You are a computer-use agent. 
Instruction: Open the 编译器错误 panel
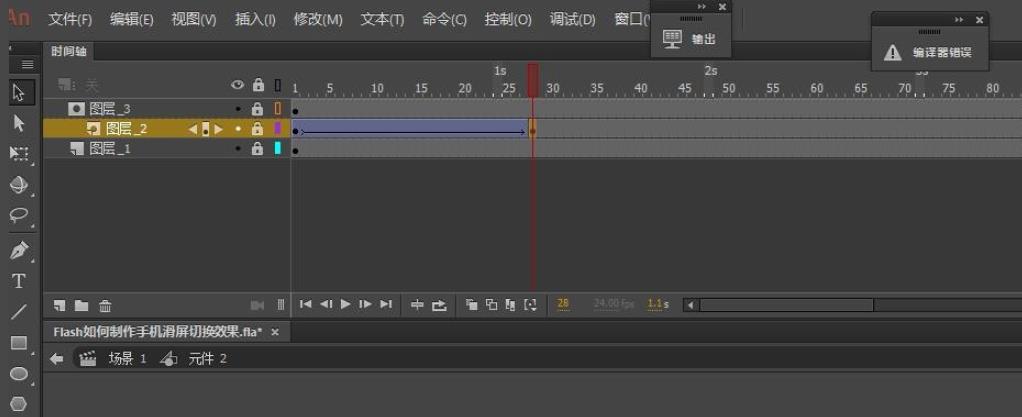930,53
